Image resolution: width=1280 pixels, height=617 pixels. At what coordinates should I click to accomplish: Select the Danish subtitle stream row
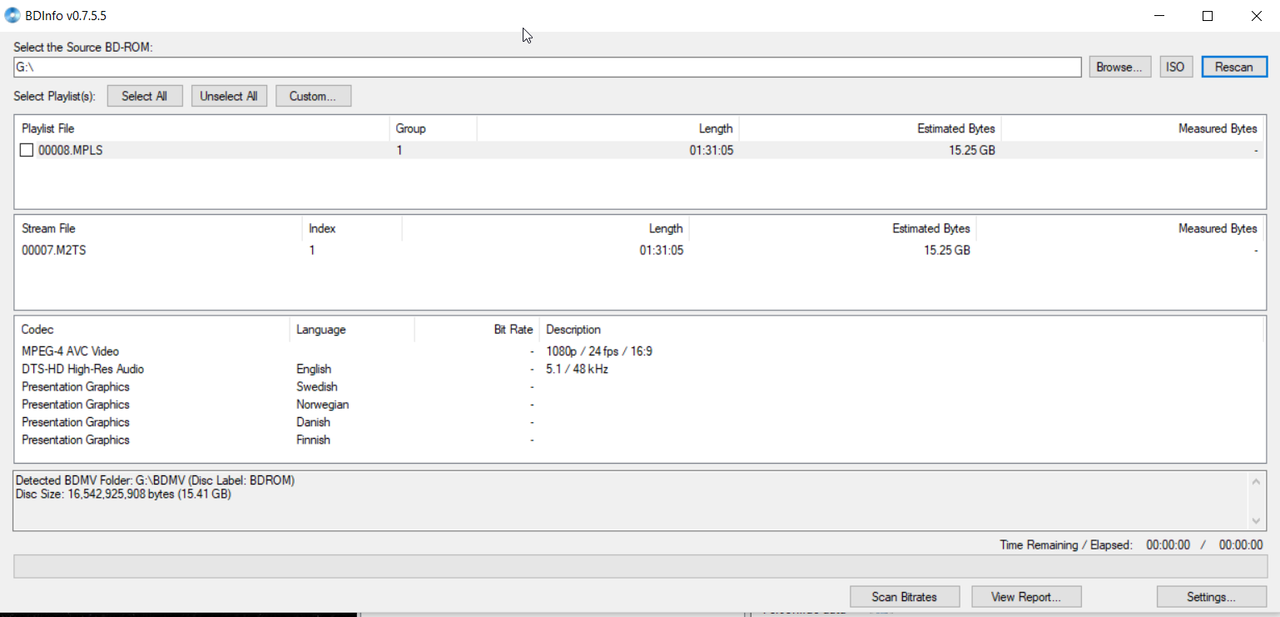click(640, 422)
